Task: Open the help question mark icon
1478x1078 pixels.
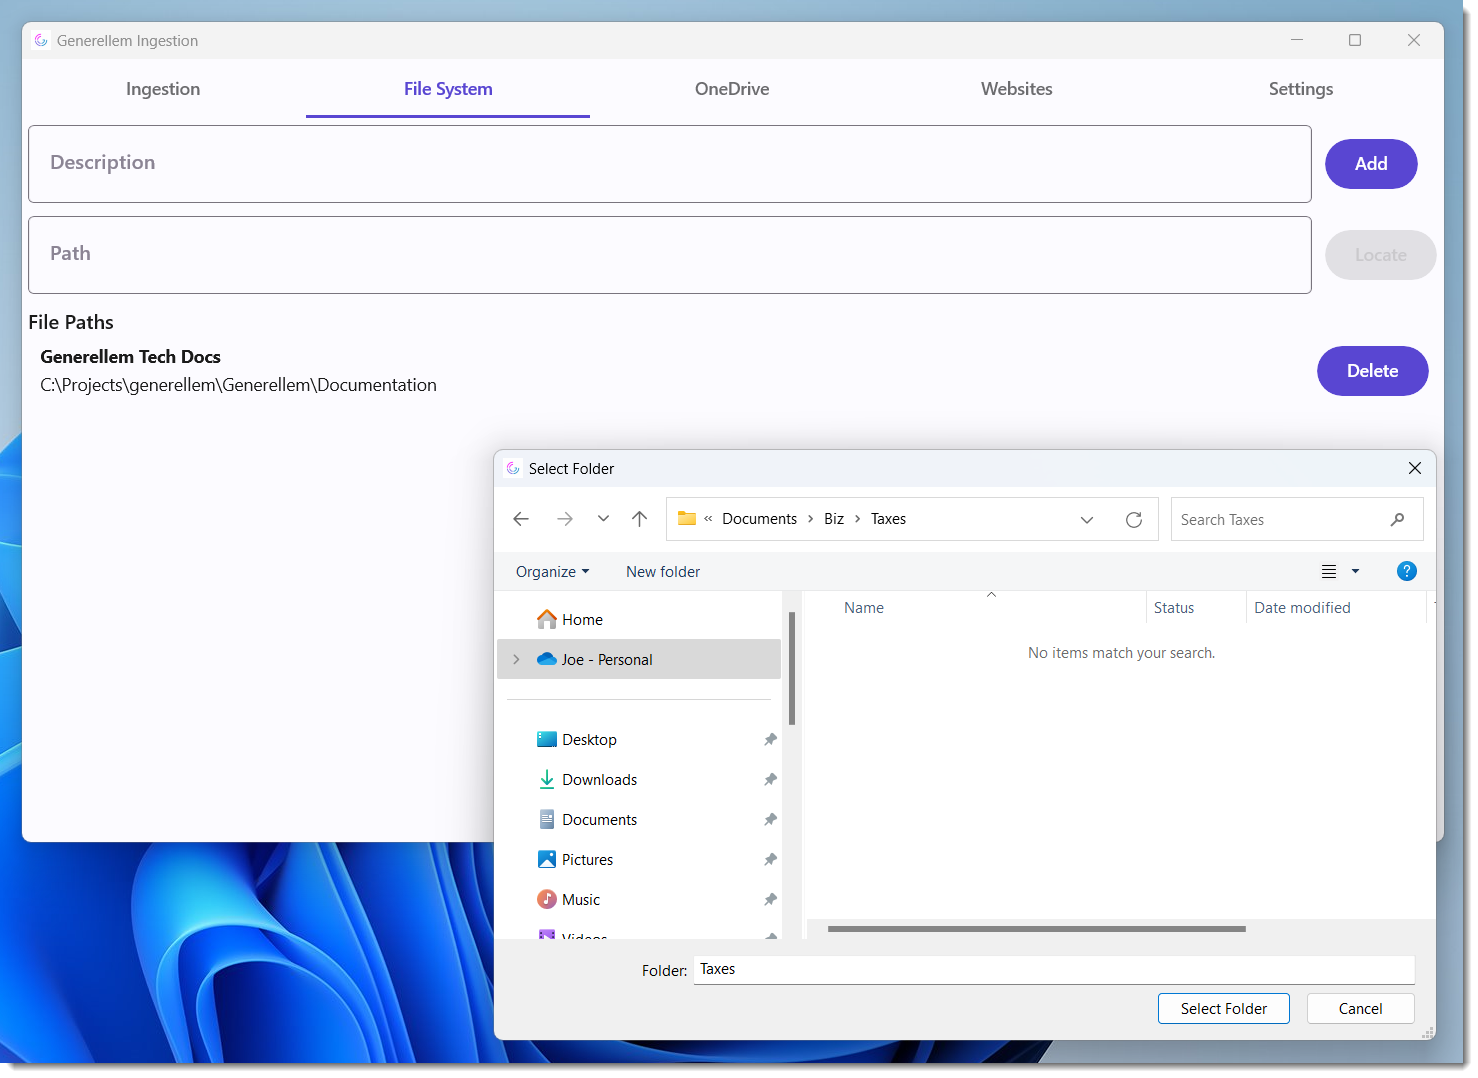Action: tap(1406, 572)
